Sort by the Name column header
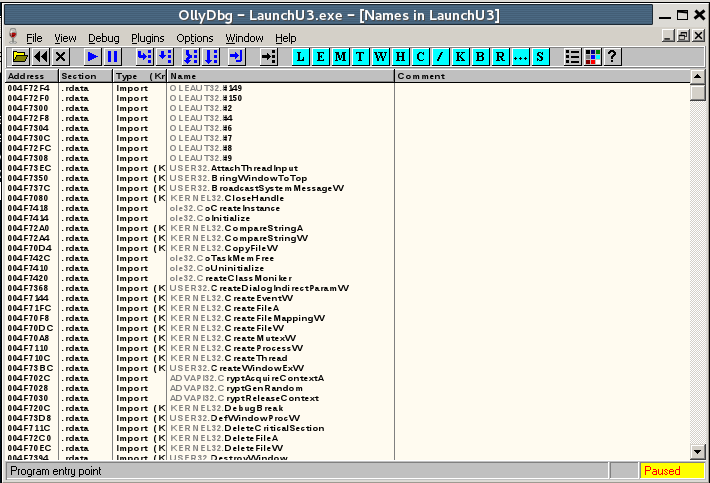710x483 pixels. coord(281,76)
